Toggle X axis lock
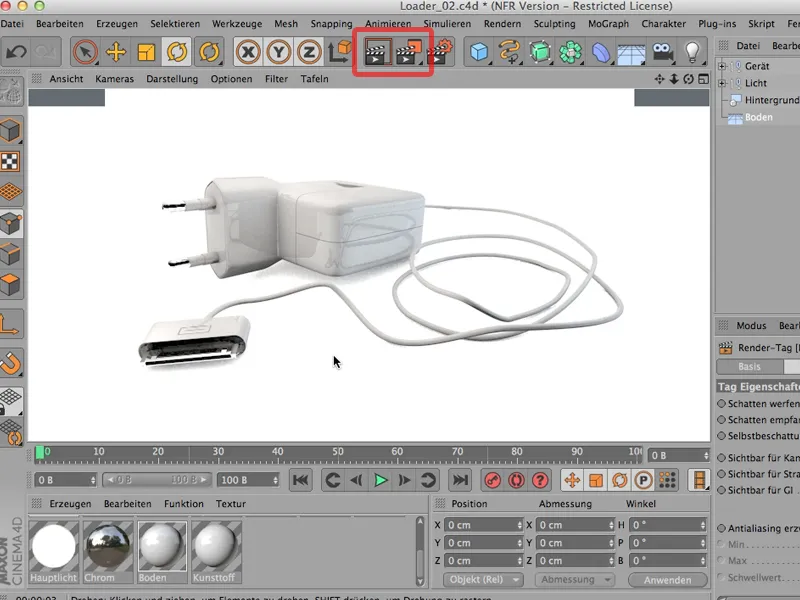The width and height of the screenshot is (800, 600). [x=248, y=52]
